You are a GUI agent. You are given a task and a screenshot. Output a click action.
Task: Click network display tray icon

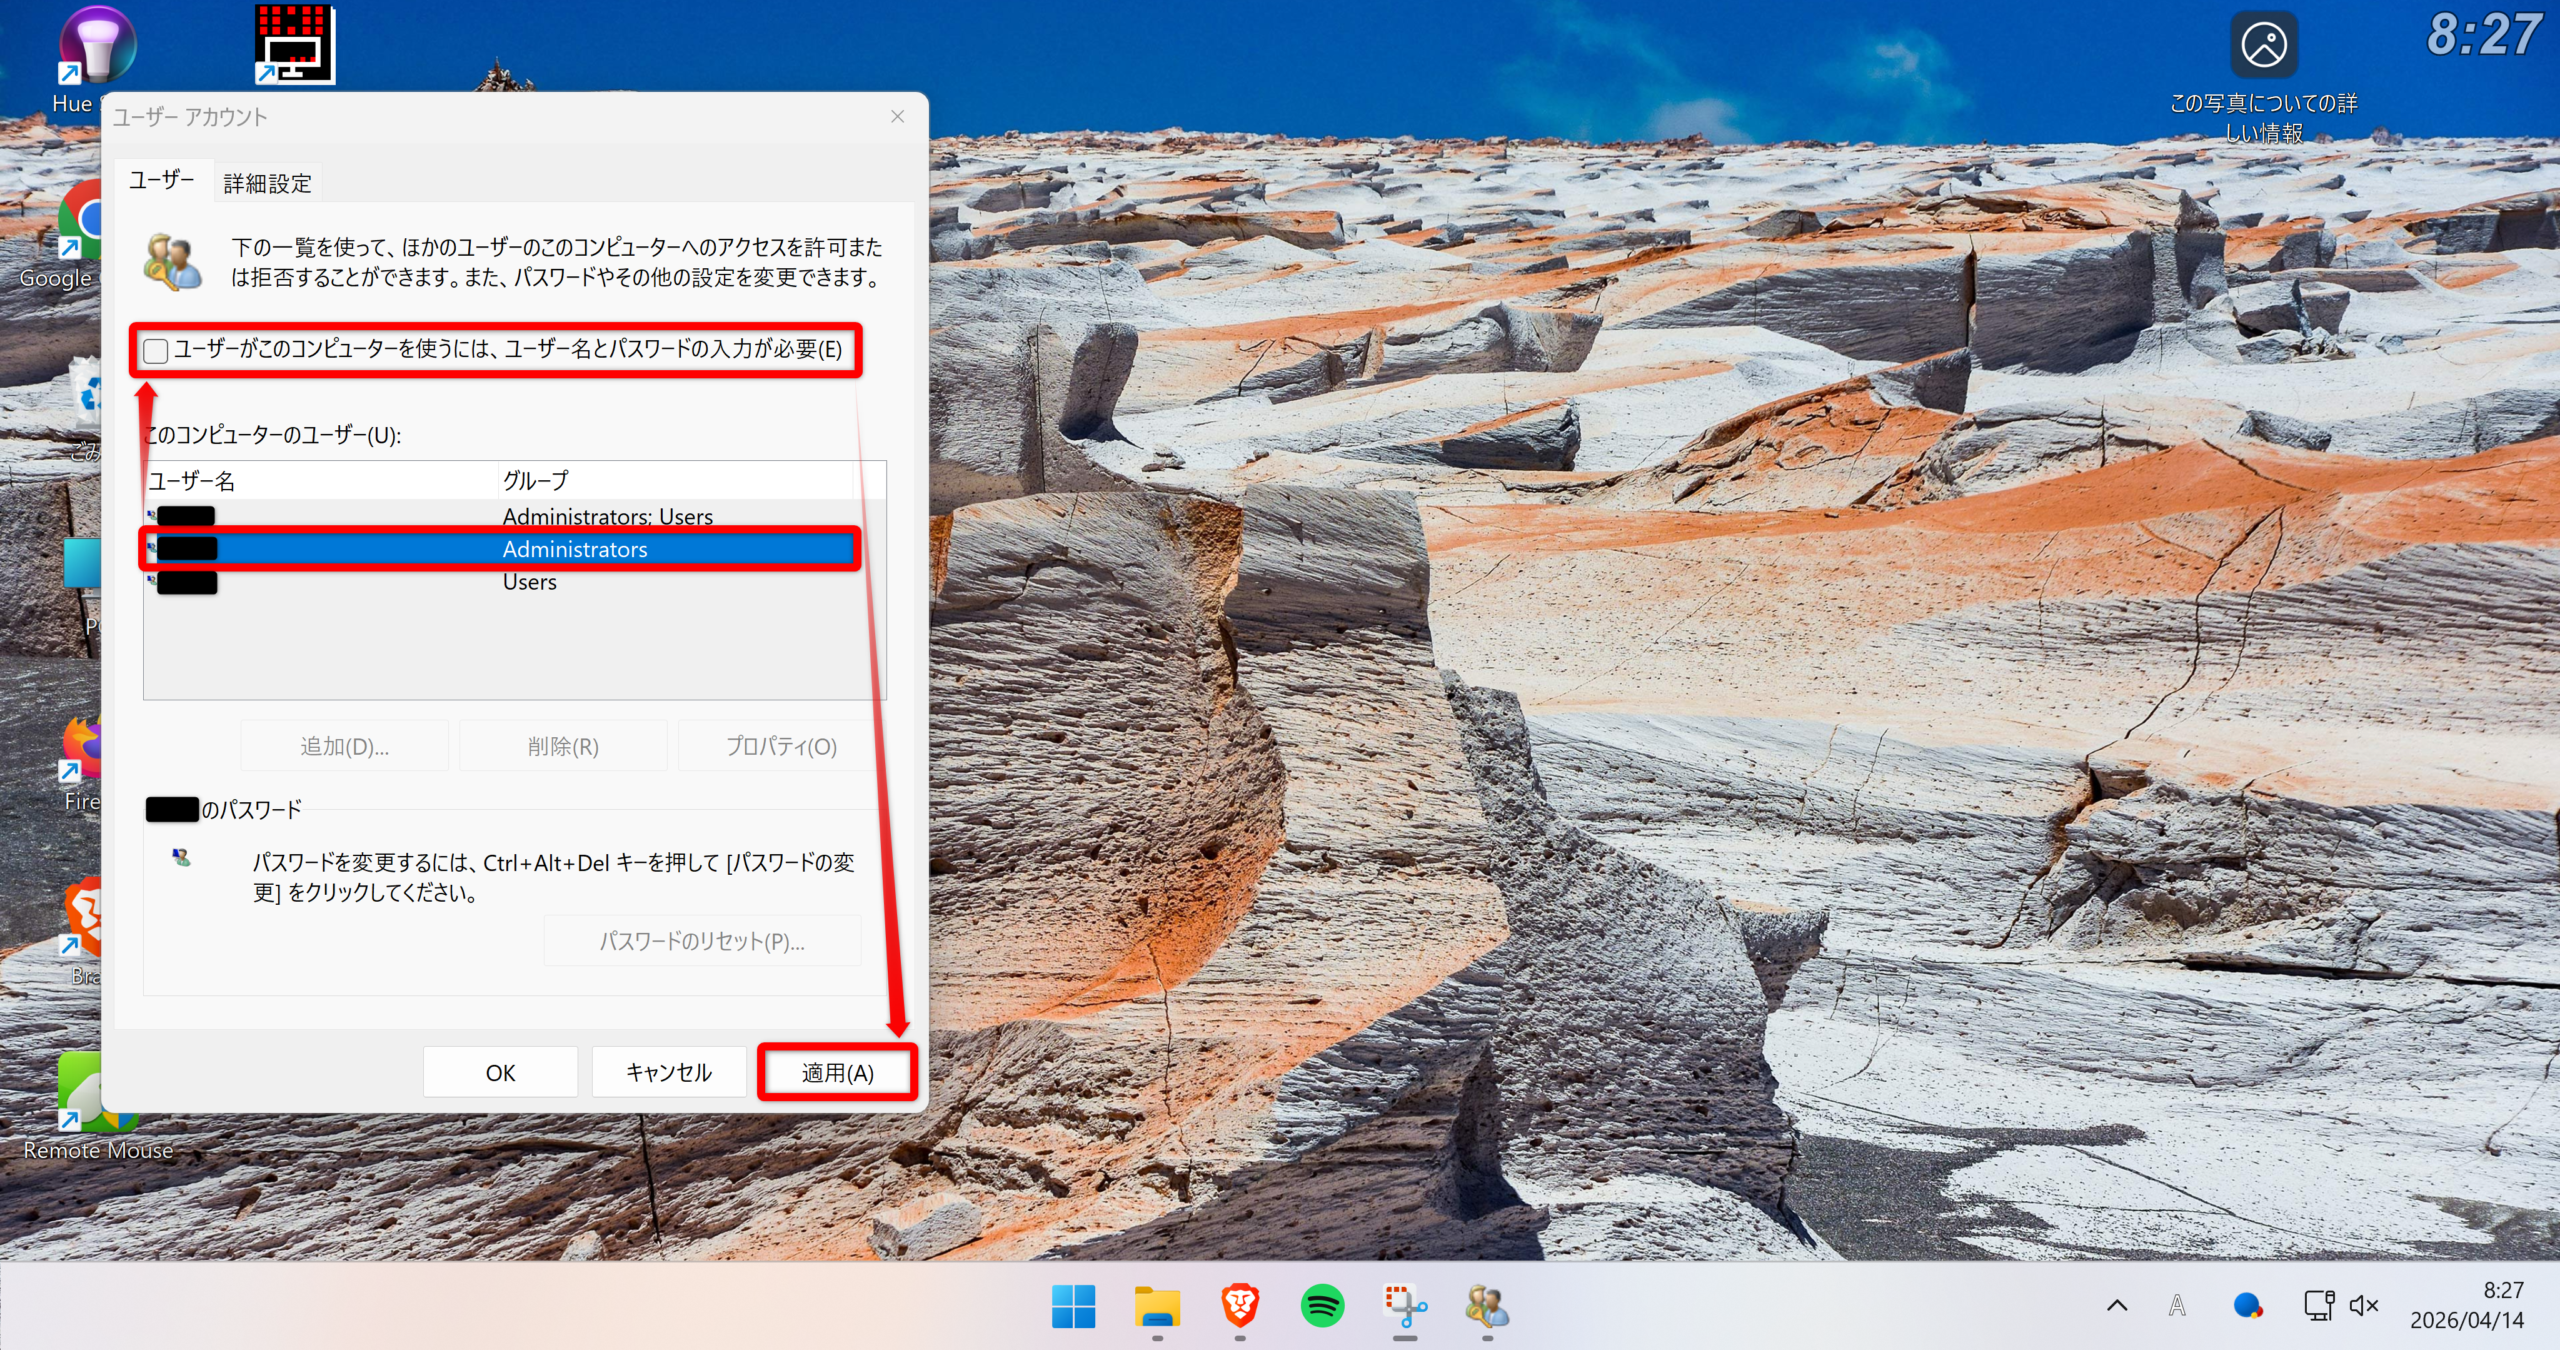tap(2318, 1305)
